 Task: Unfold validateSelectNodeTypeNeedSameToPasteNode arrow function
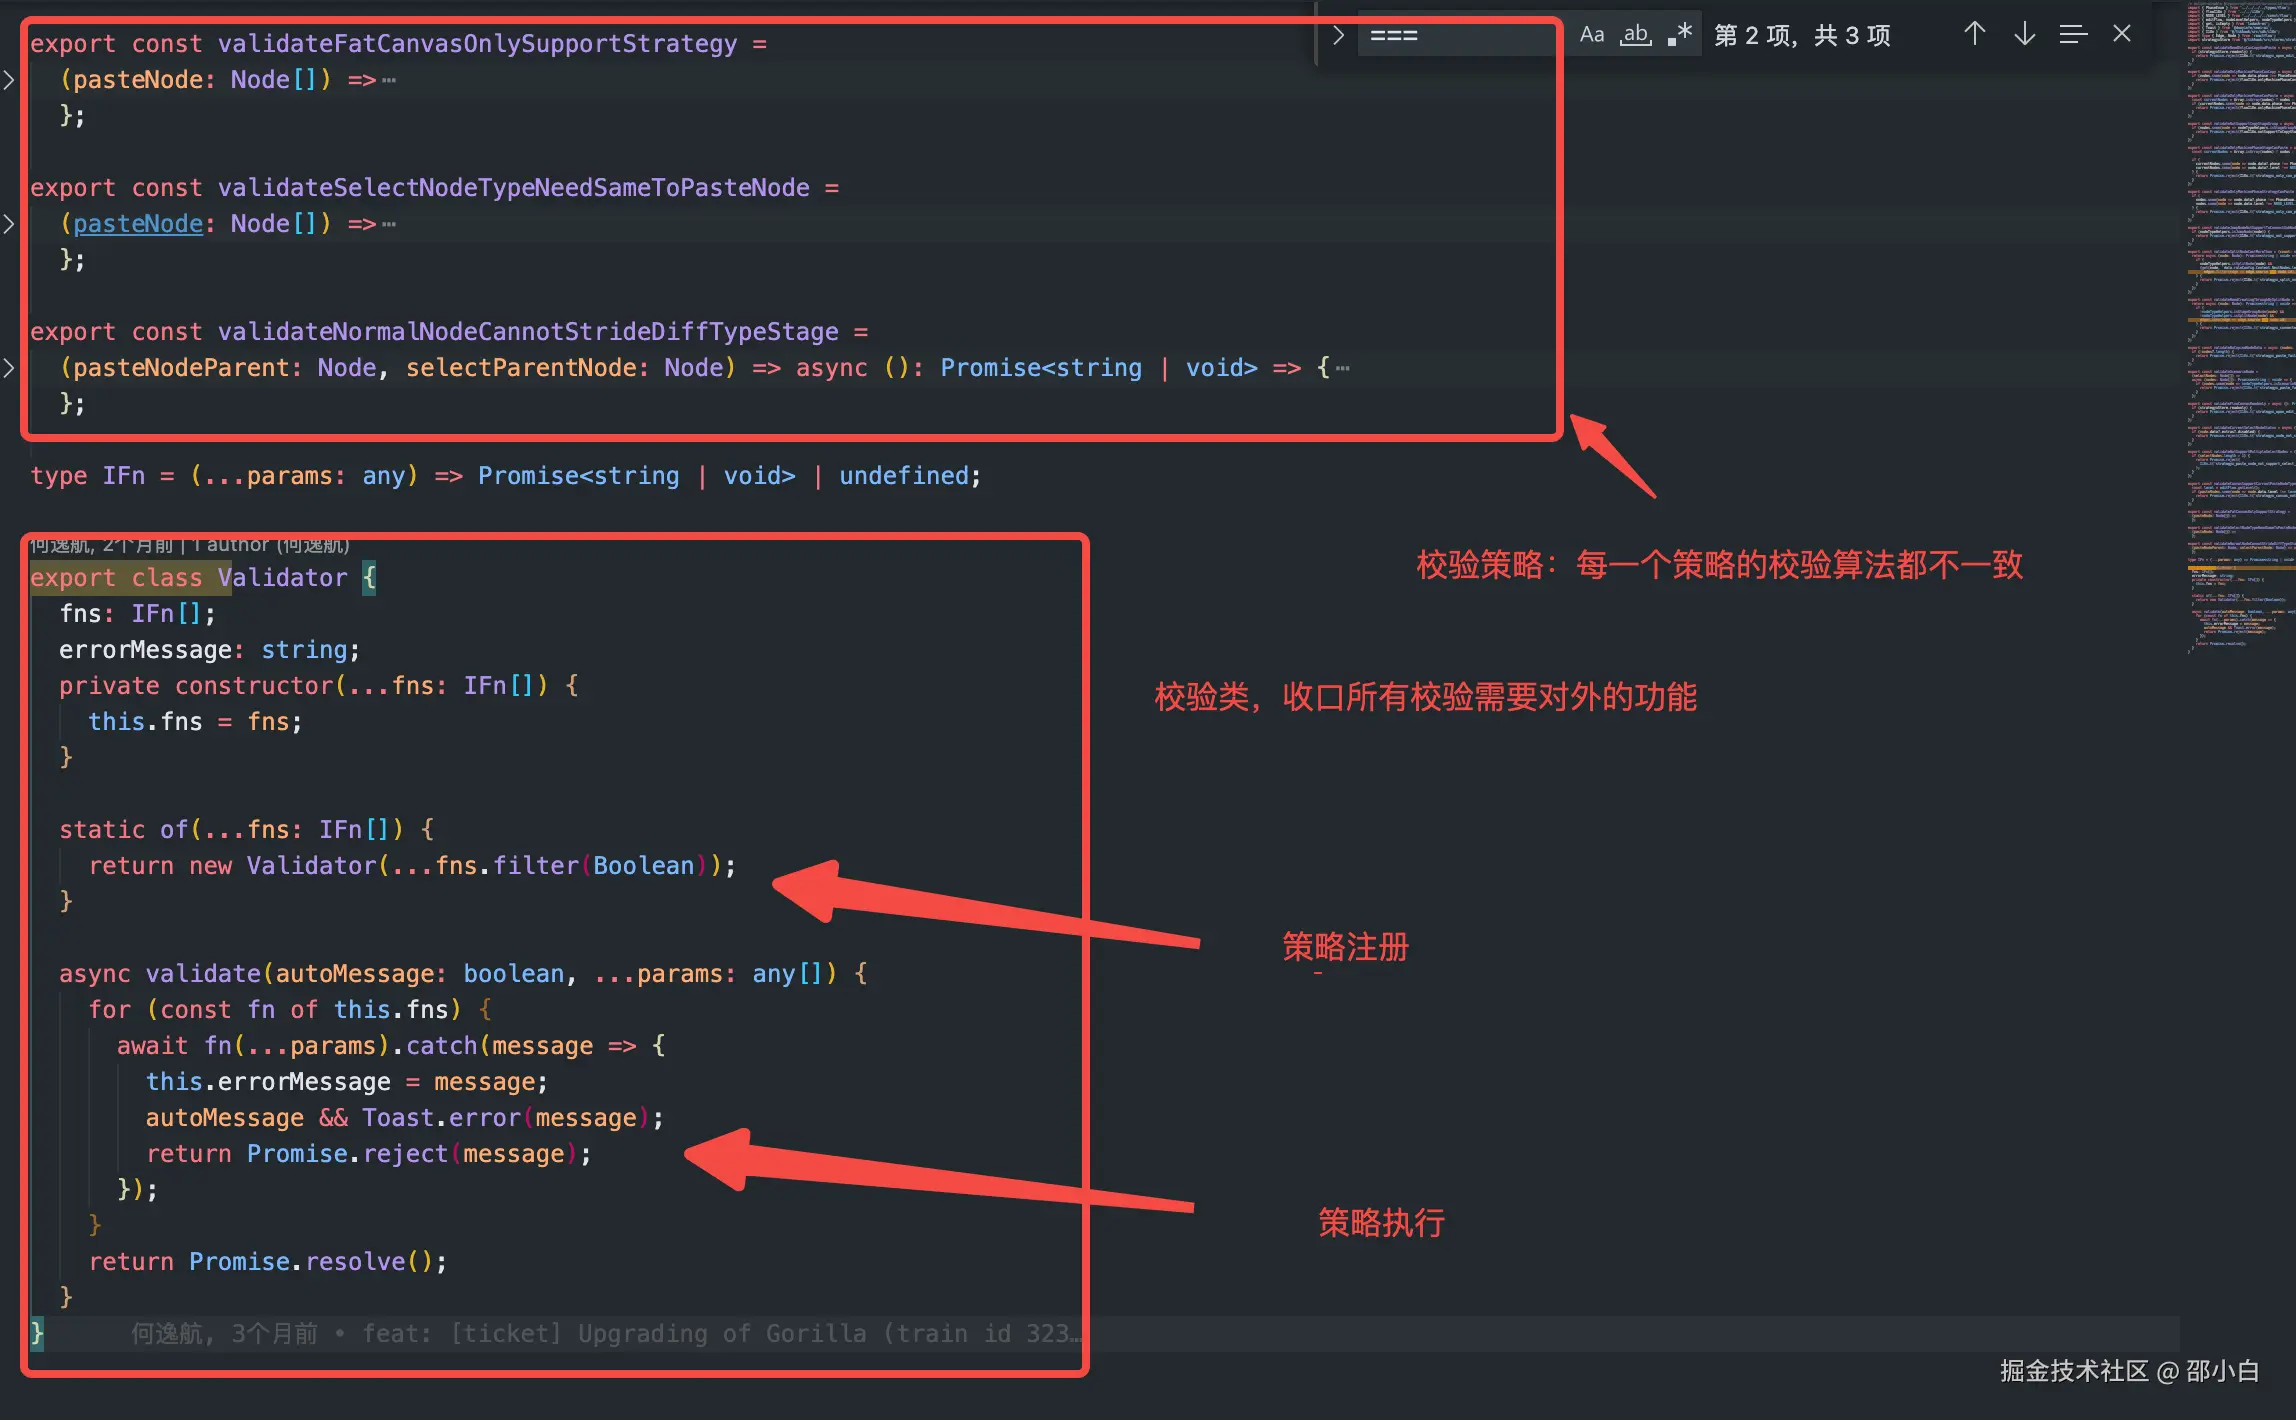9,224
